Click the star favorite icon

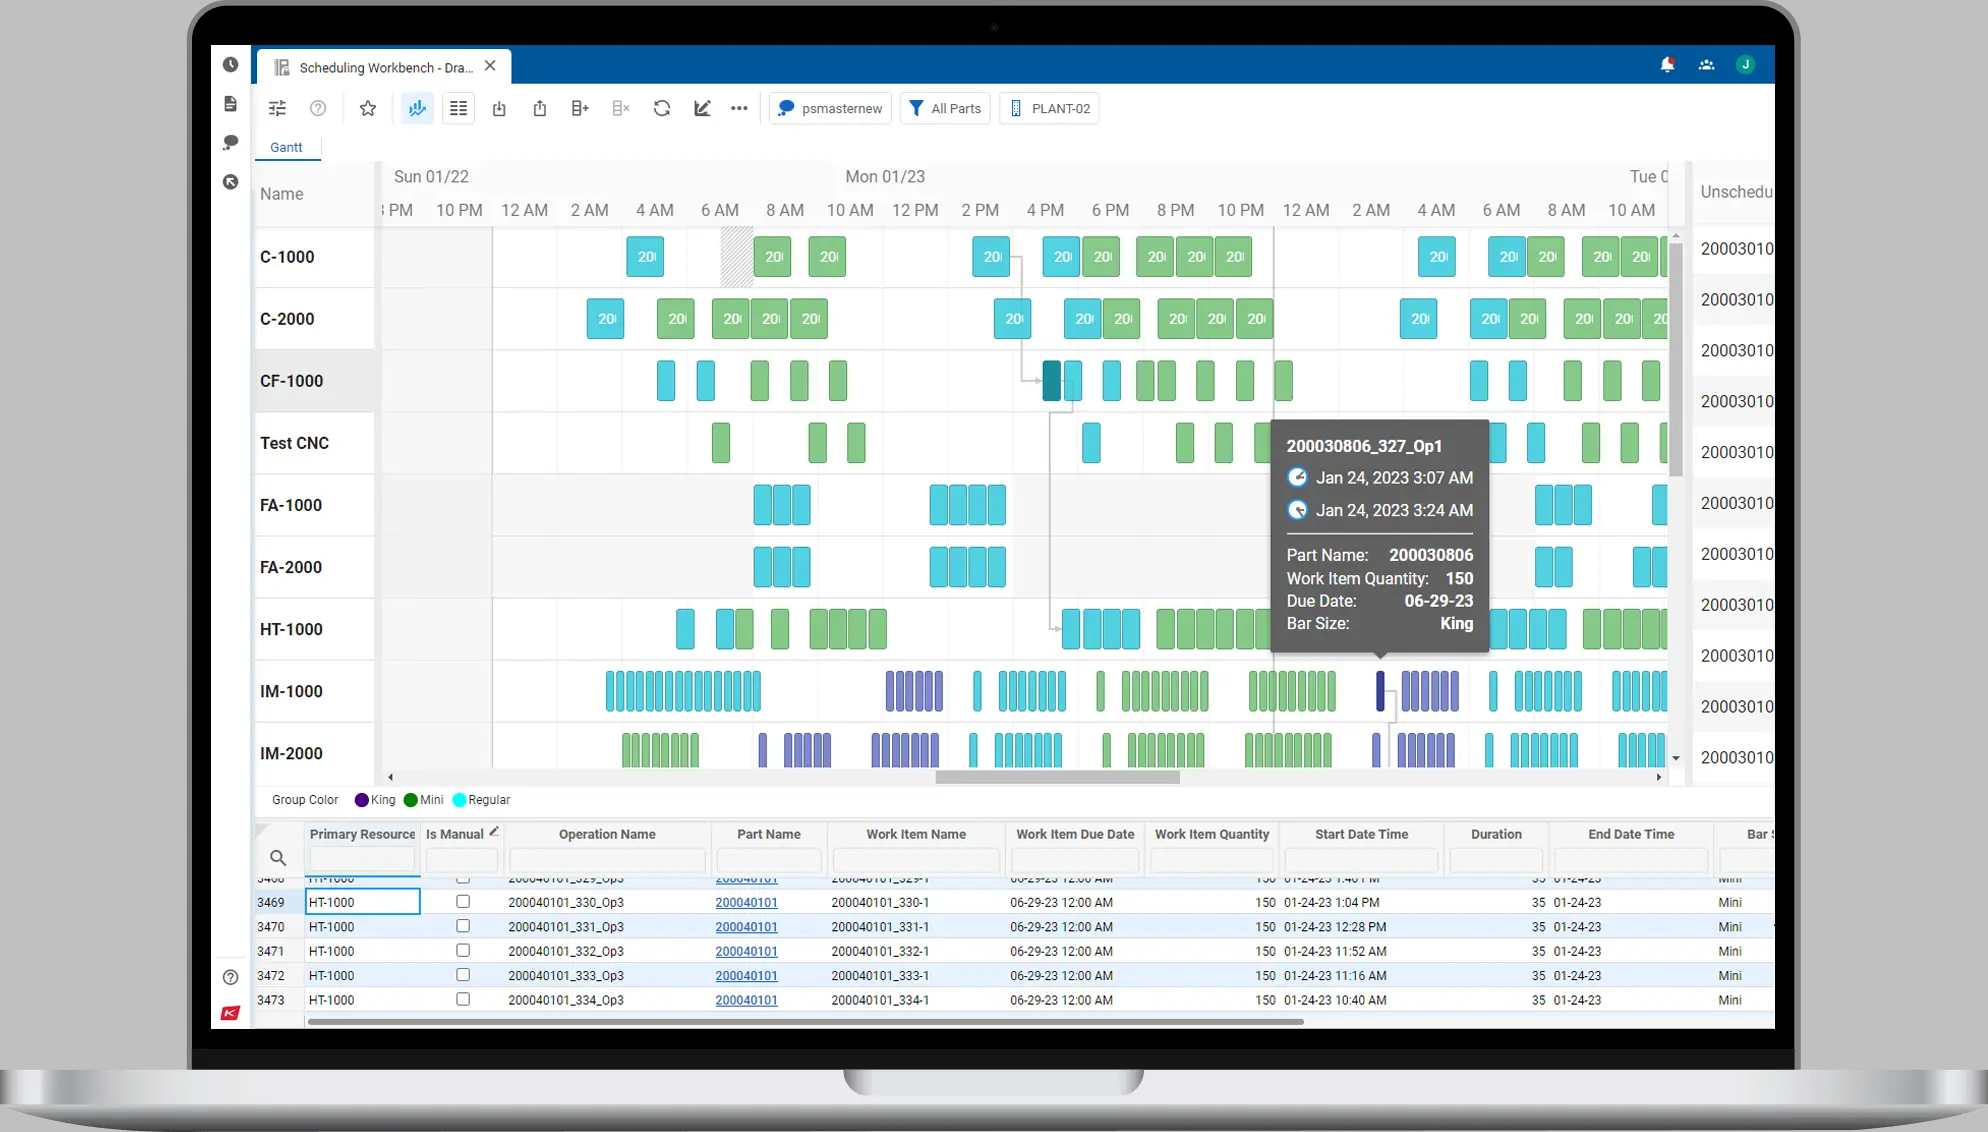[368, 108]
